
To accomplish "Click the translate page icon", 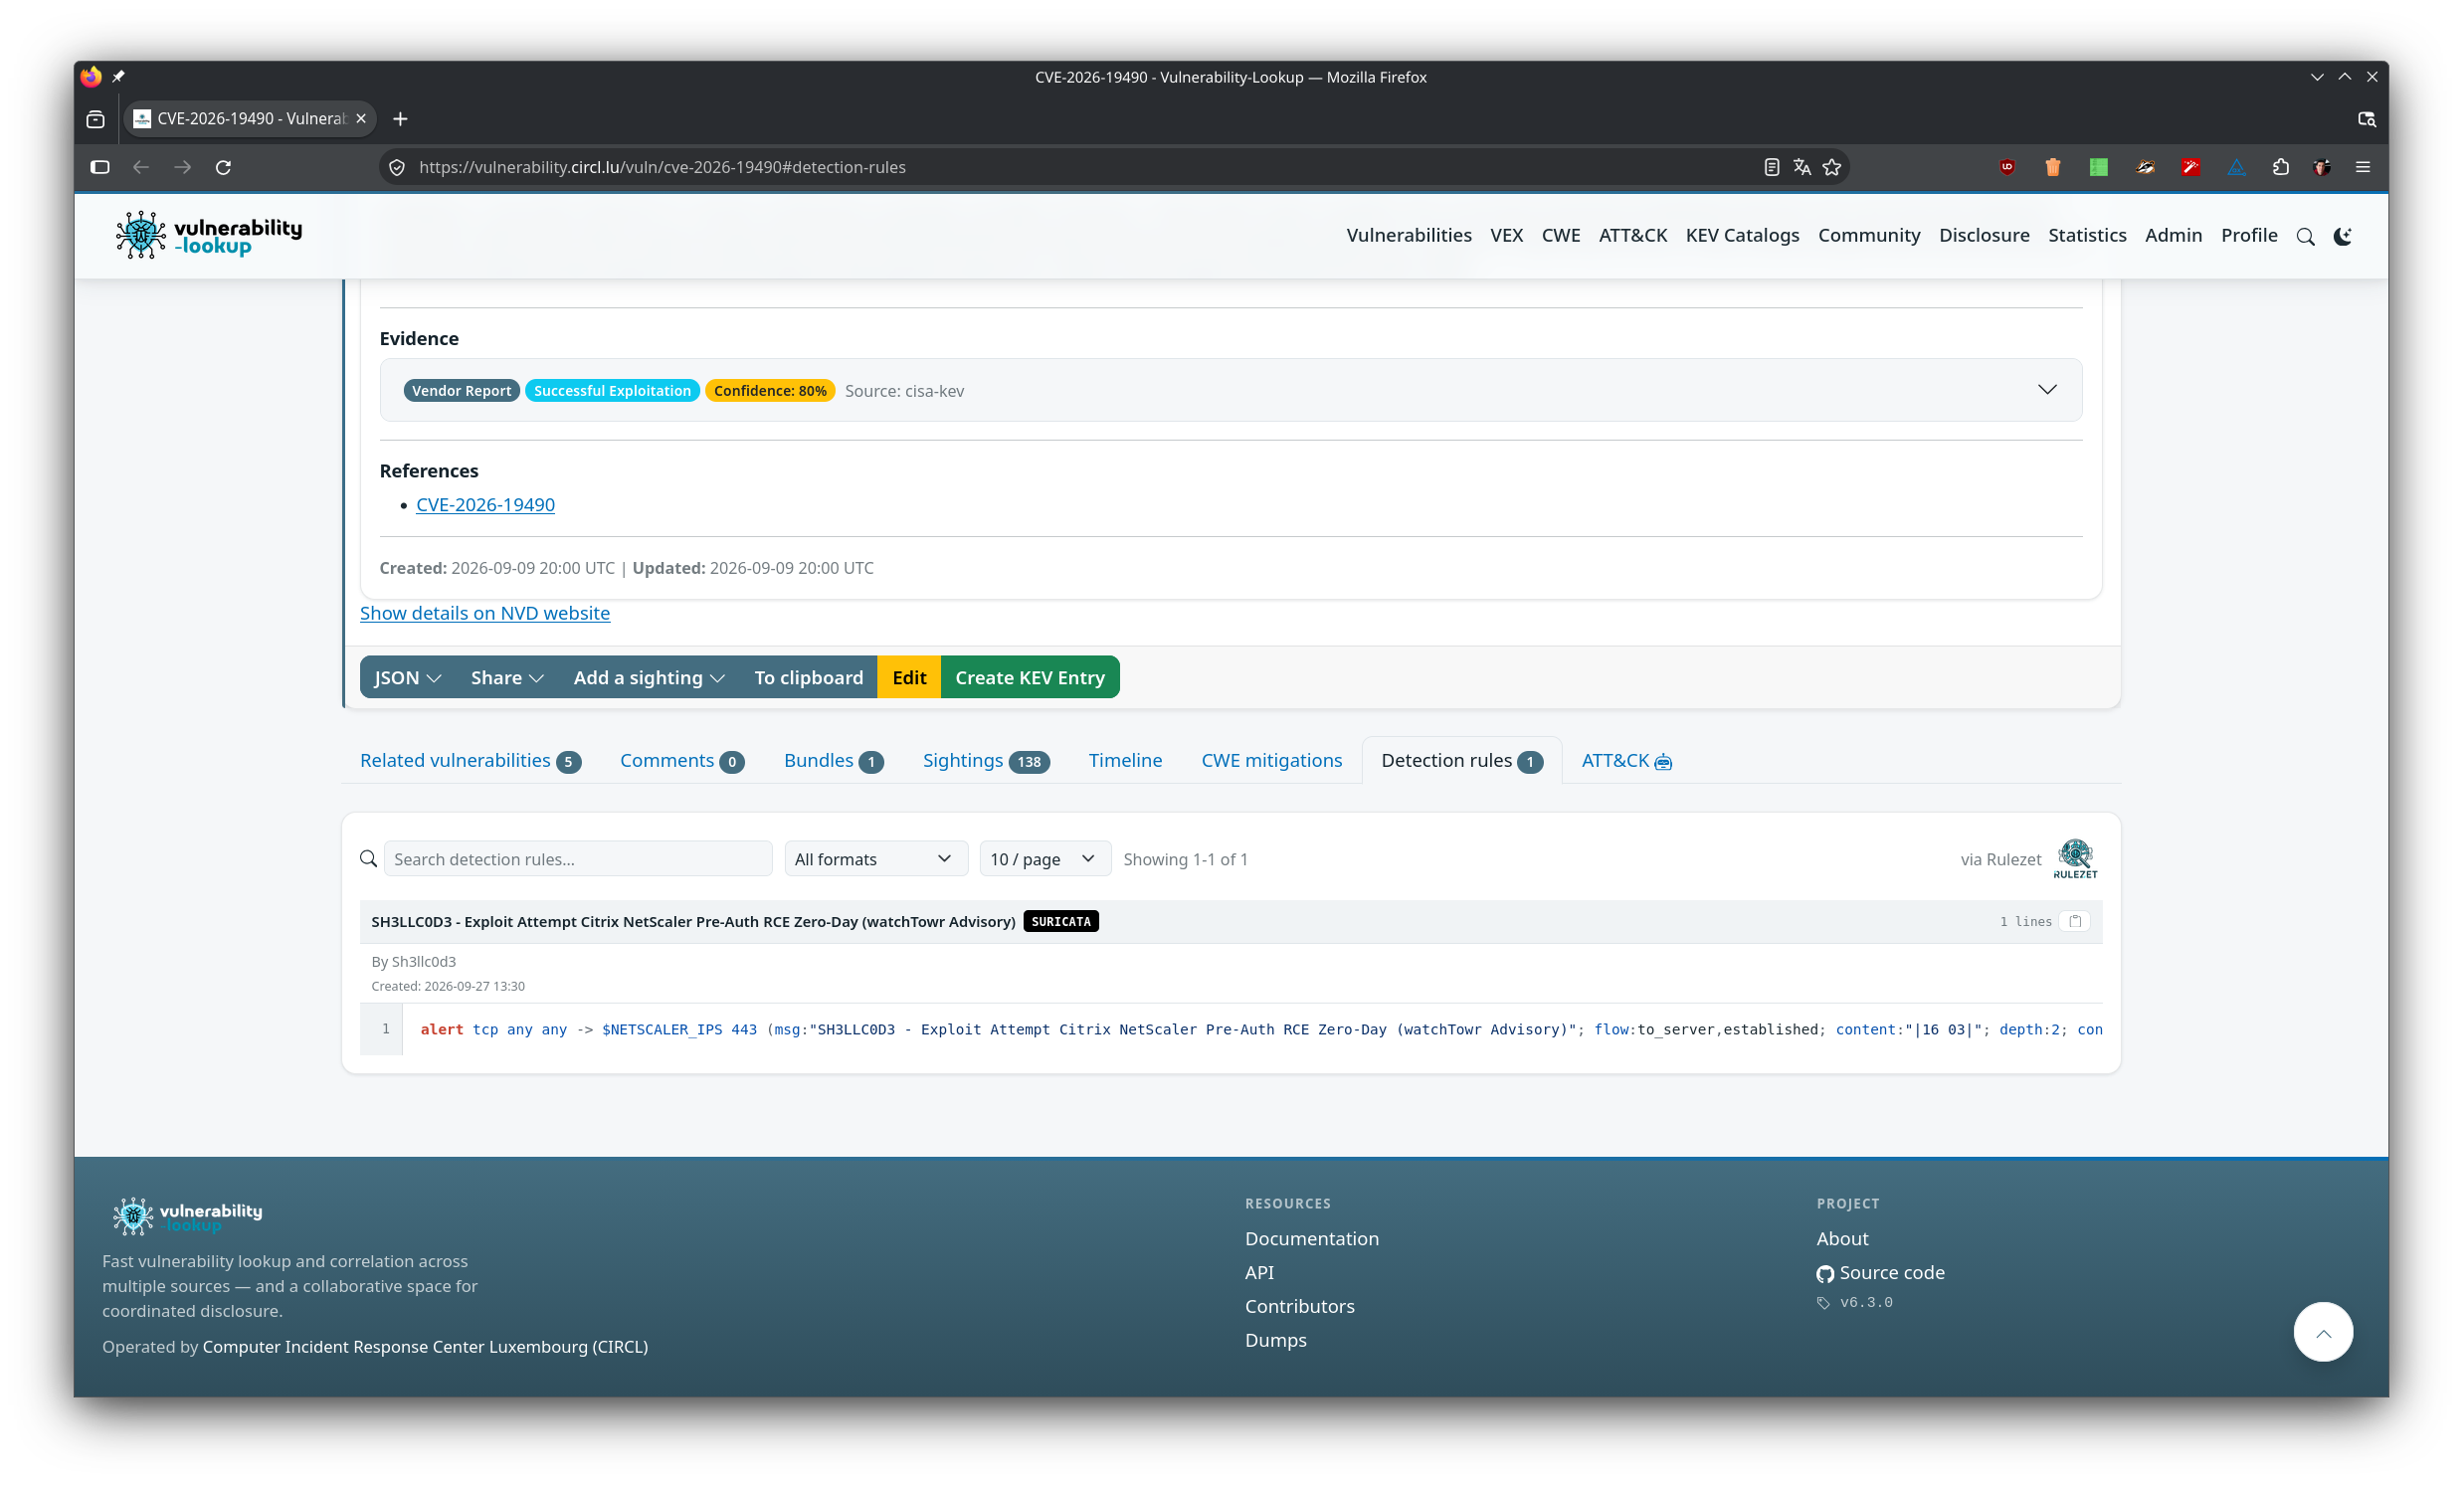I will [1801, 167].
